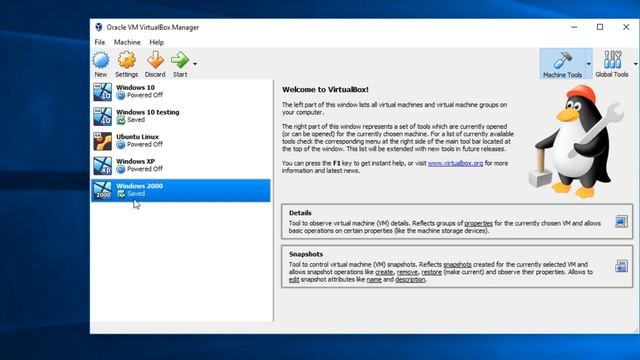Open the Details tool icon
The width and height of the screenshot is (640, 360).
click(x=621, y=222)
